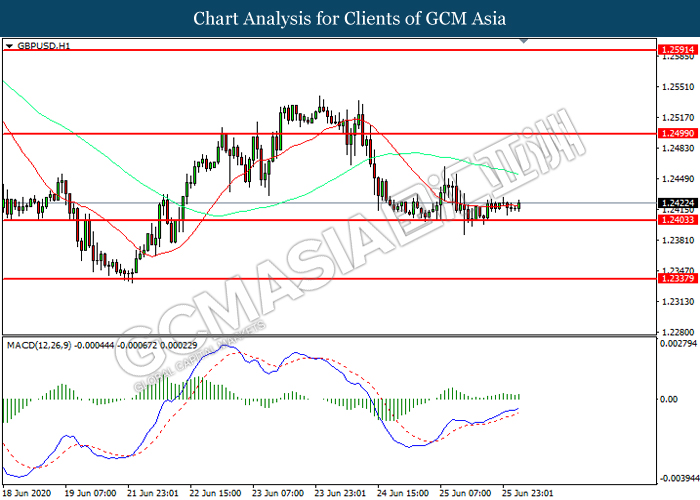Select the 1.25914 red price label

pos(678,50)
